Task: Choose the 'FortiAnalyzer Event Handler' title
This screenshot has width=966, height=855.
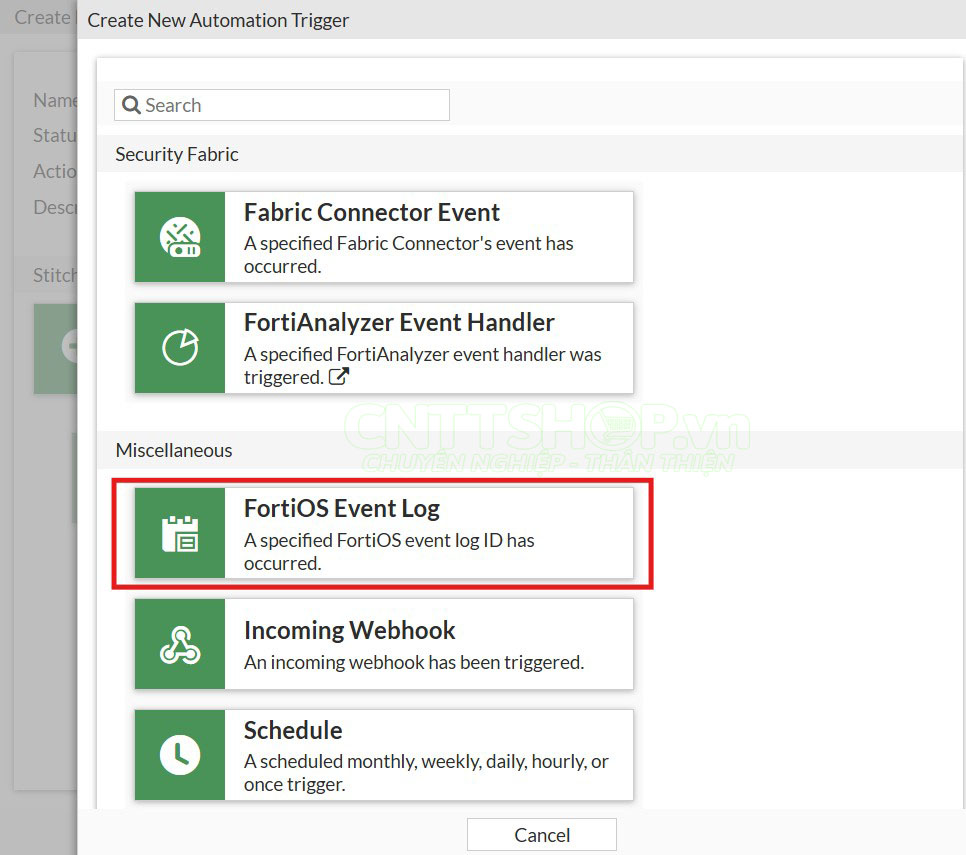Action: (399, 322)
